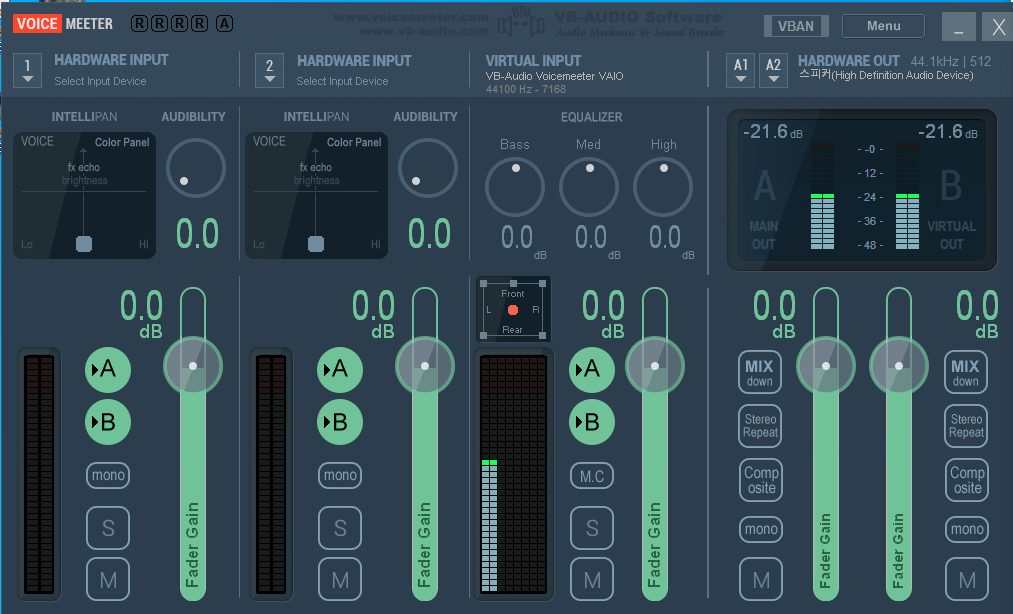Select Stereo Repeat mode on bus A
The width and height of the screenshot is (1013, 614).
(x=760, y=426)
